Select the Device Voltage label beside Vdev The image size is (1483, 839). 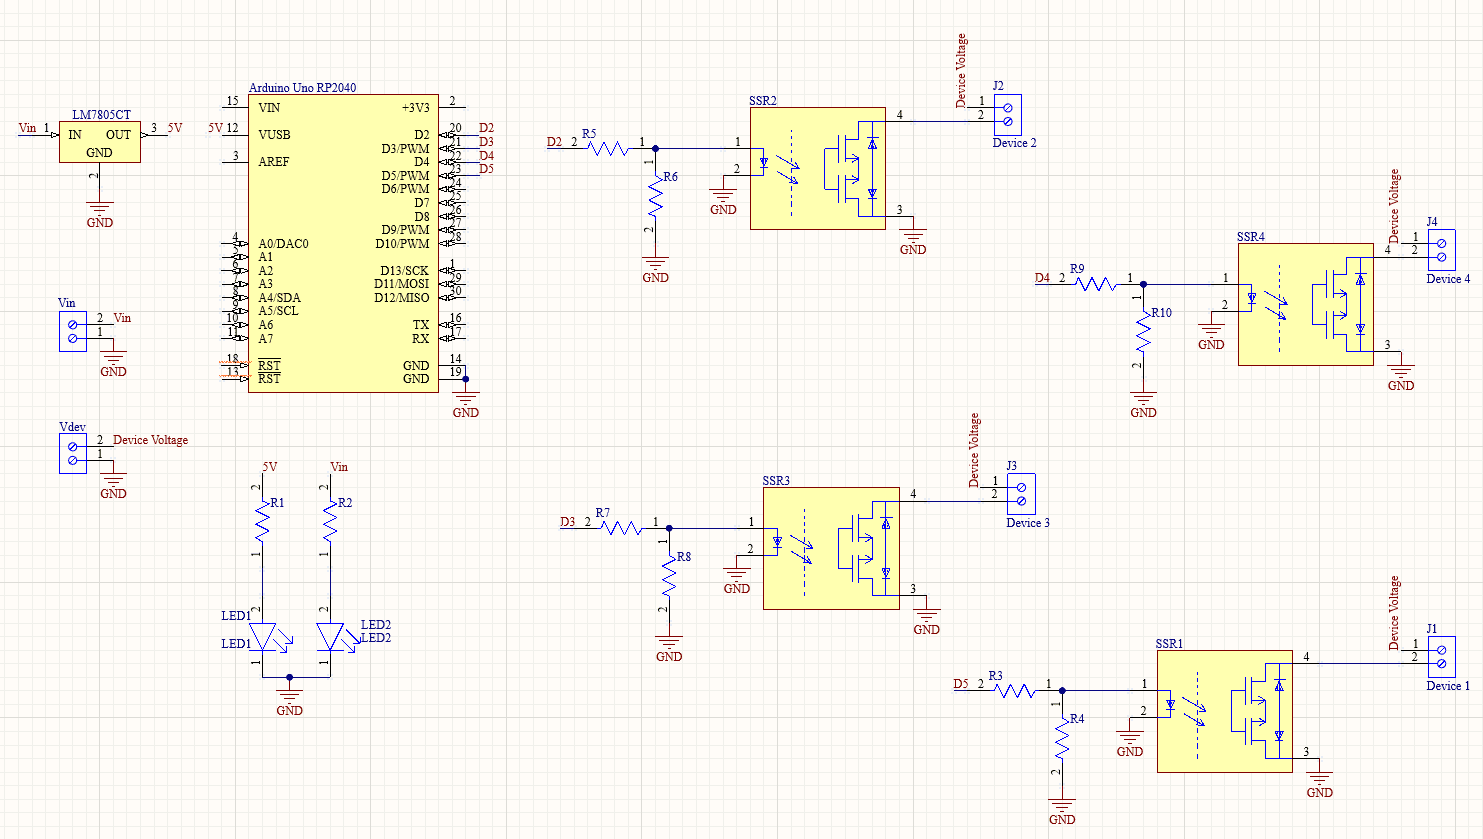coord(150,440)
